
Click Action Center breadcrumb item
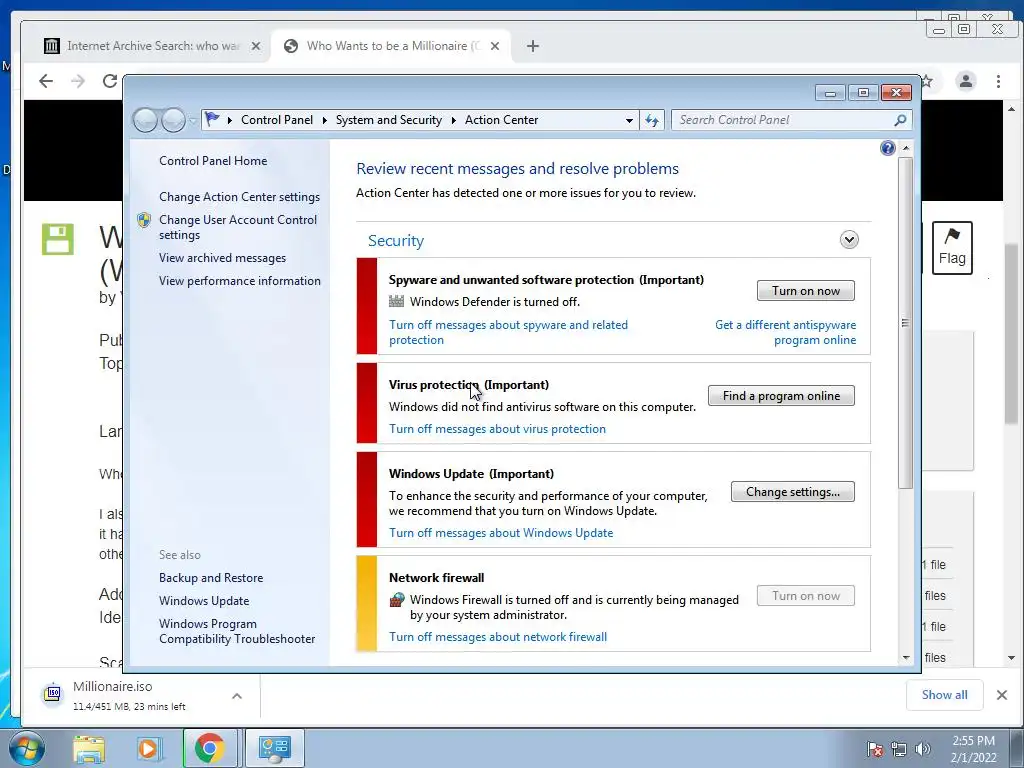click(x=502, y=120)
